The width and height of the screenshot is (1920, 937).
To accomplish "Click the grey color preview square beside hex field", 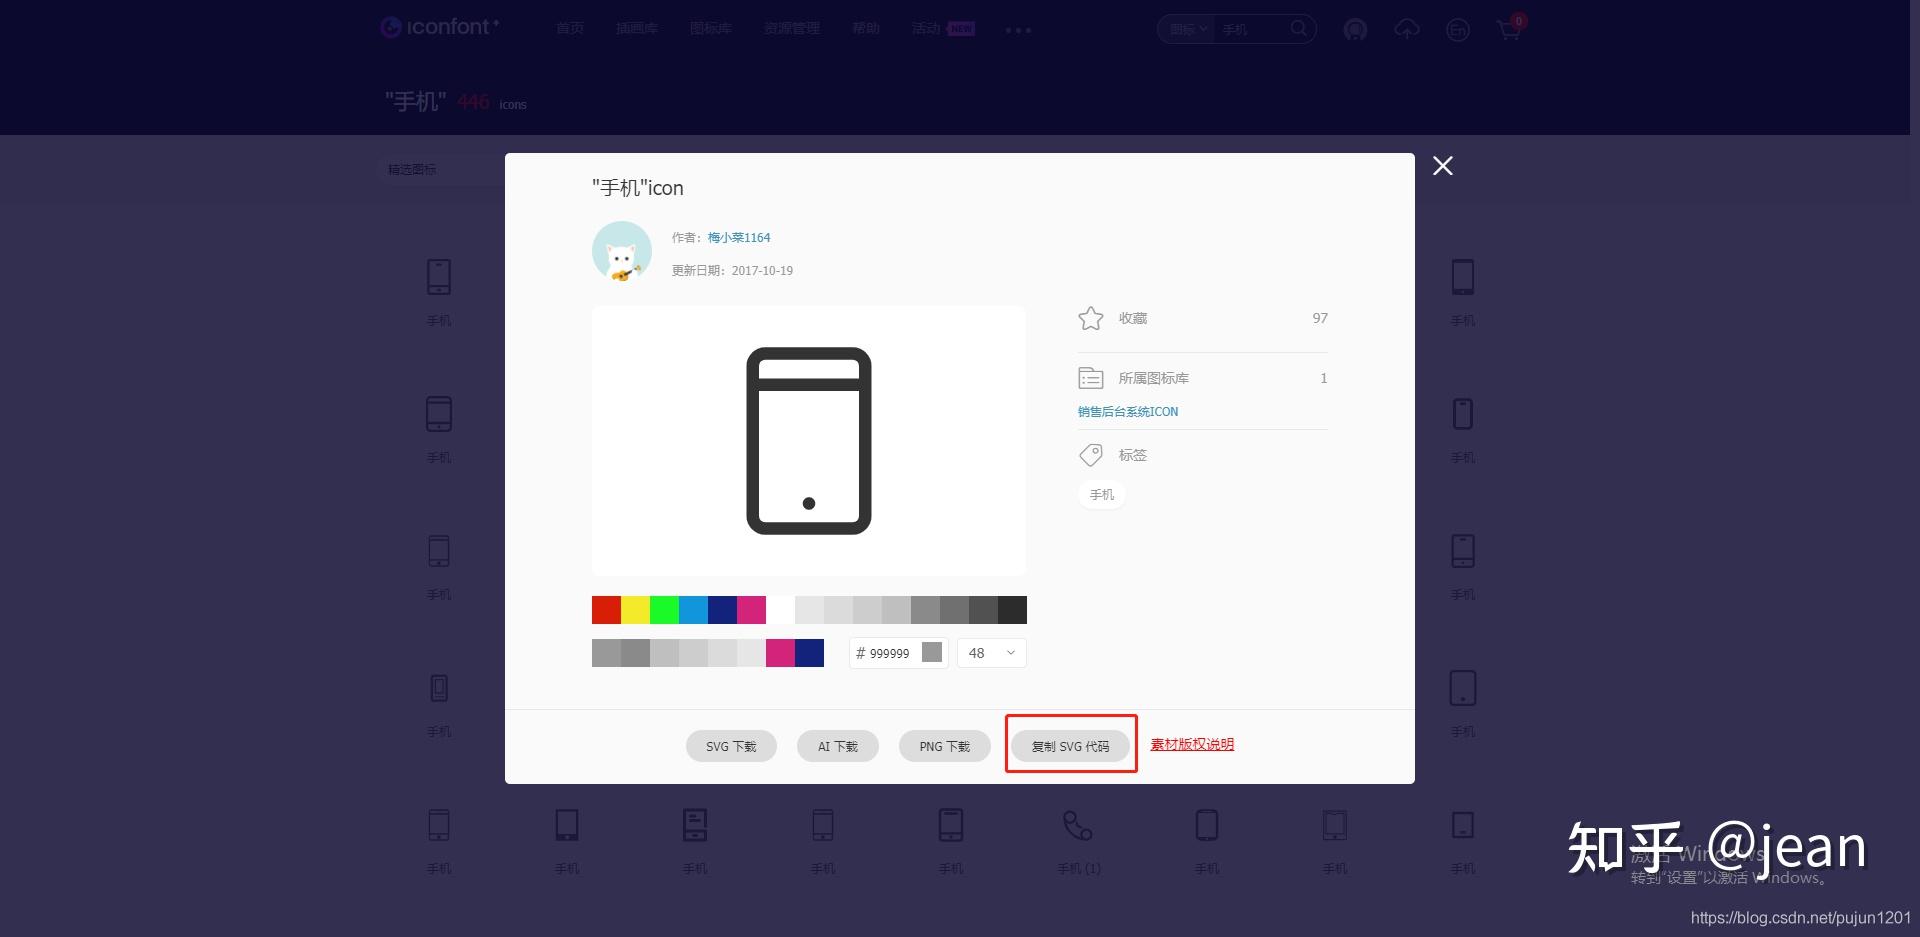I will tap(932, 652).
